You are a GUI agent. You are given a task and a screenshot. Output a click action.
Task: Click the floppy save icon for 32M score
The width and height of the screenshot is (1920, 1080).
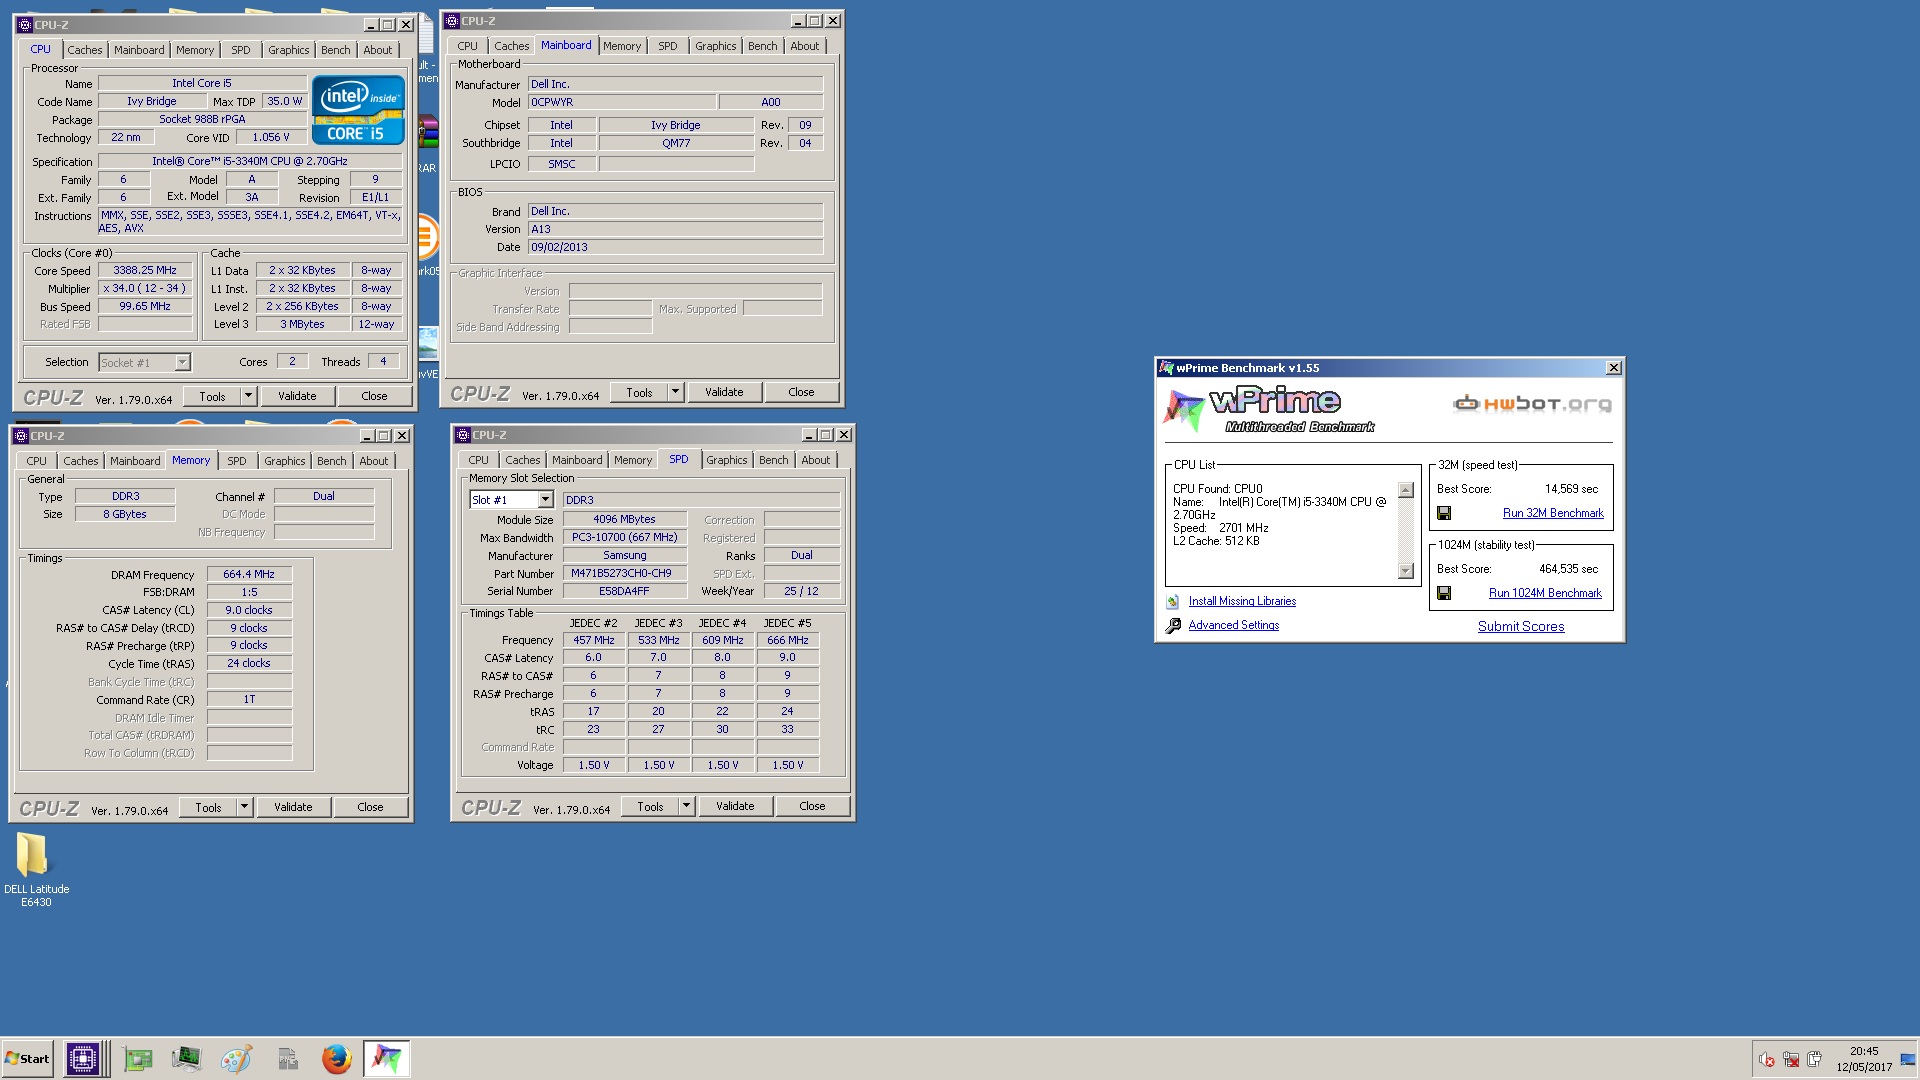1443,513
